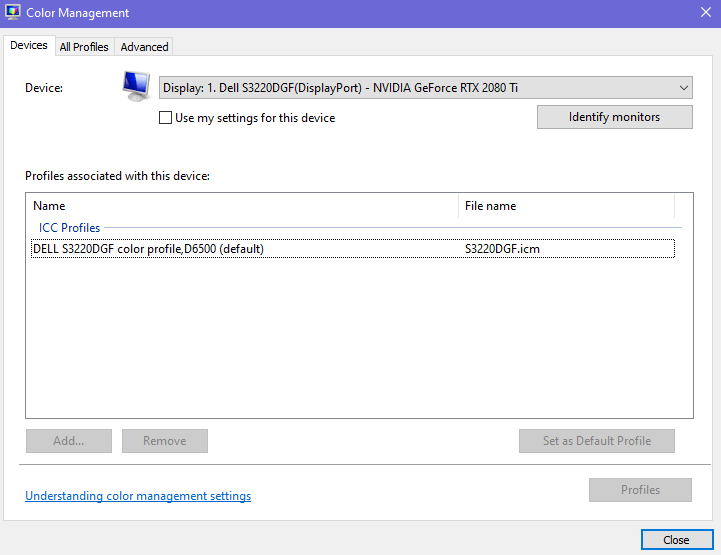Open the Advanced tab

tap(145, 47)
